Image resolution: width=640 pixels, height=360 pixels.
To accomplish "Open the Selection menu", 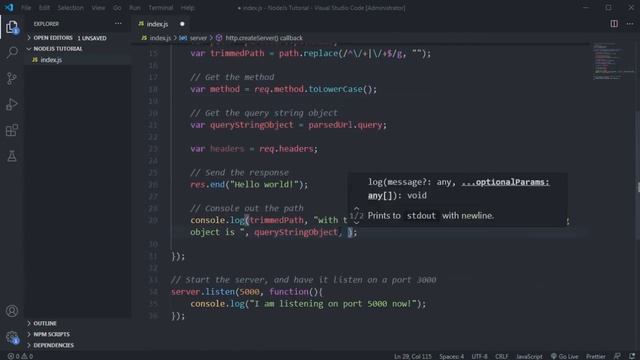I will 70,8.
